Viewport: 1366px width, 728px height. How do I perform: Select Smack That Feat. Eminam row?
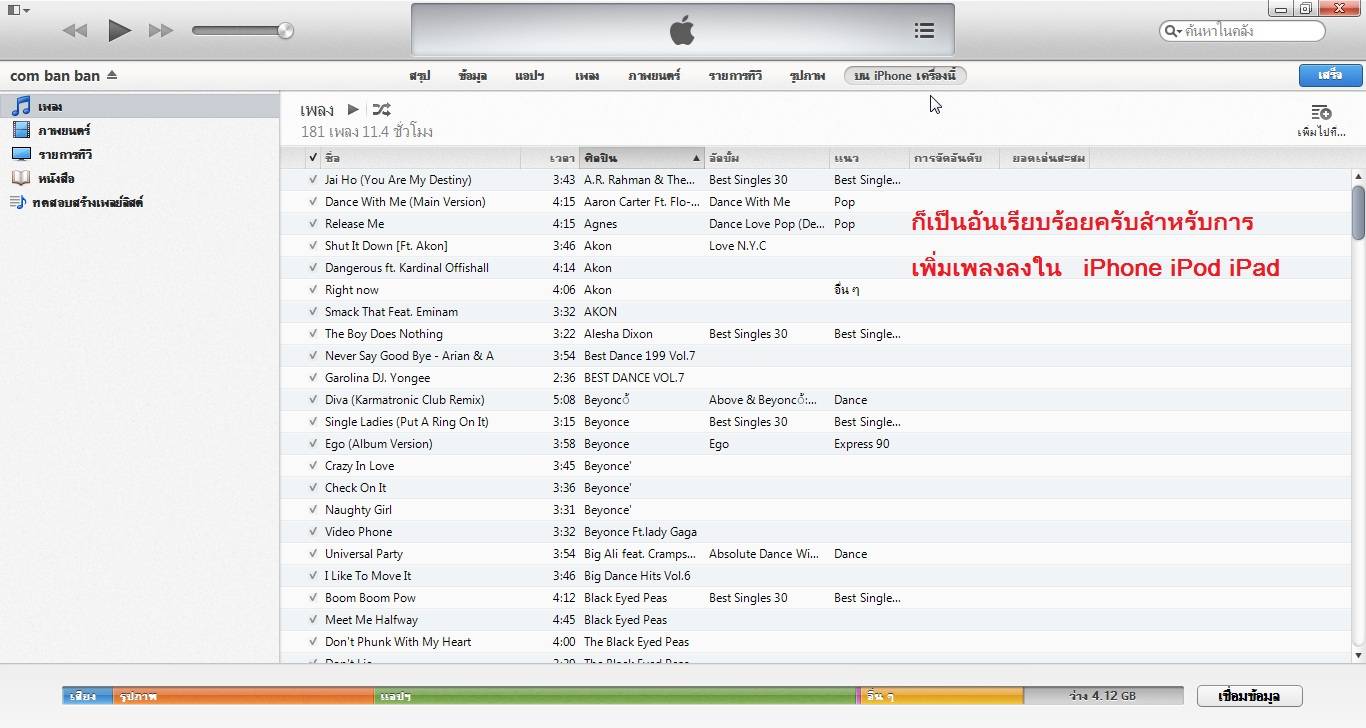pos(815,312)
